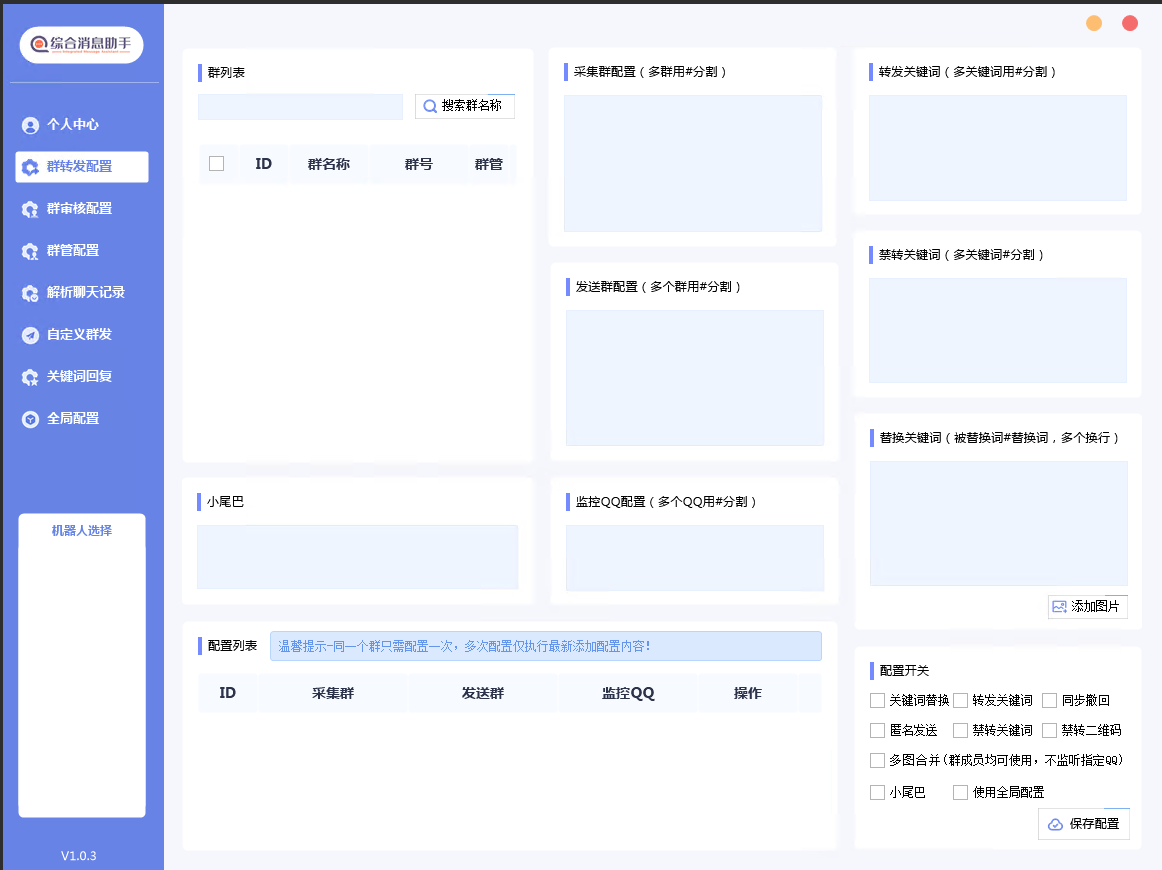Focus the 采集群配置 text area

click(x=692, y=163)
